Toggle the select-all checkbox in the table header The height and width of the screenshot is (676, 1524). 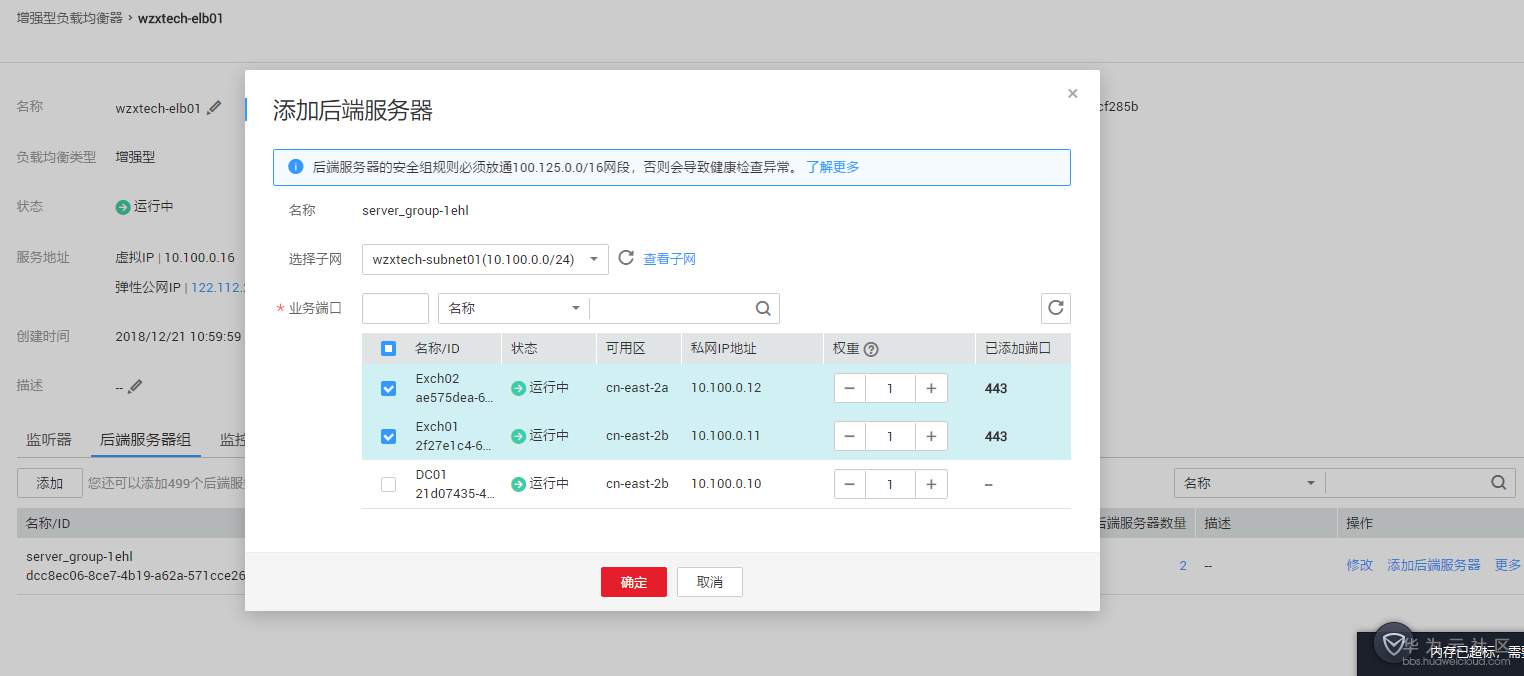pos(388,348)
